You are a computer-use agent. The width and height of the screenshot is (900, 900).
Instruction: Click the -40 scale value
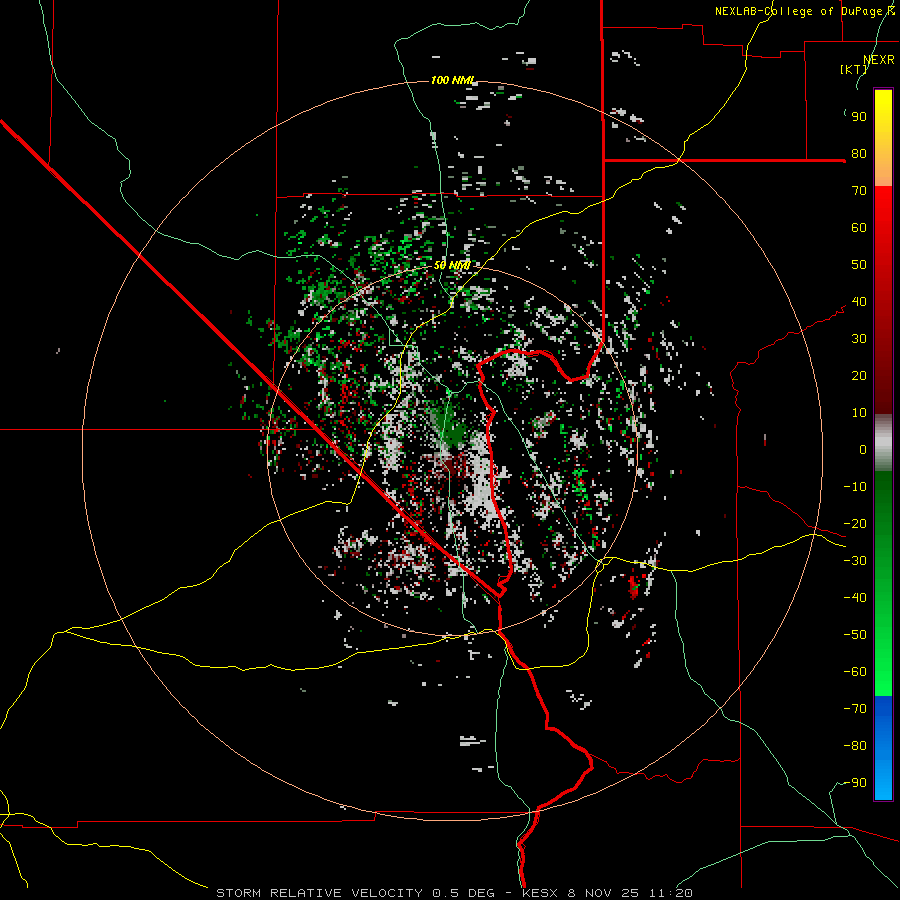(x=855, y=598)
